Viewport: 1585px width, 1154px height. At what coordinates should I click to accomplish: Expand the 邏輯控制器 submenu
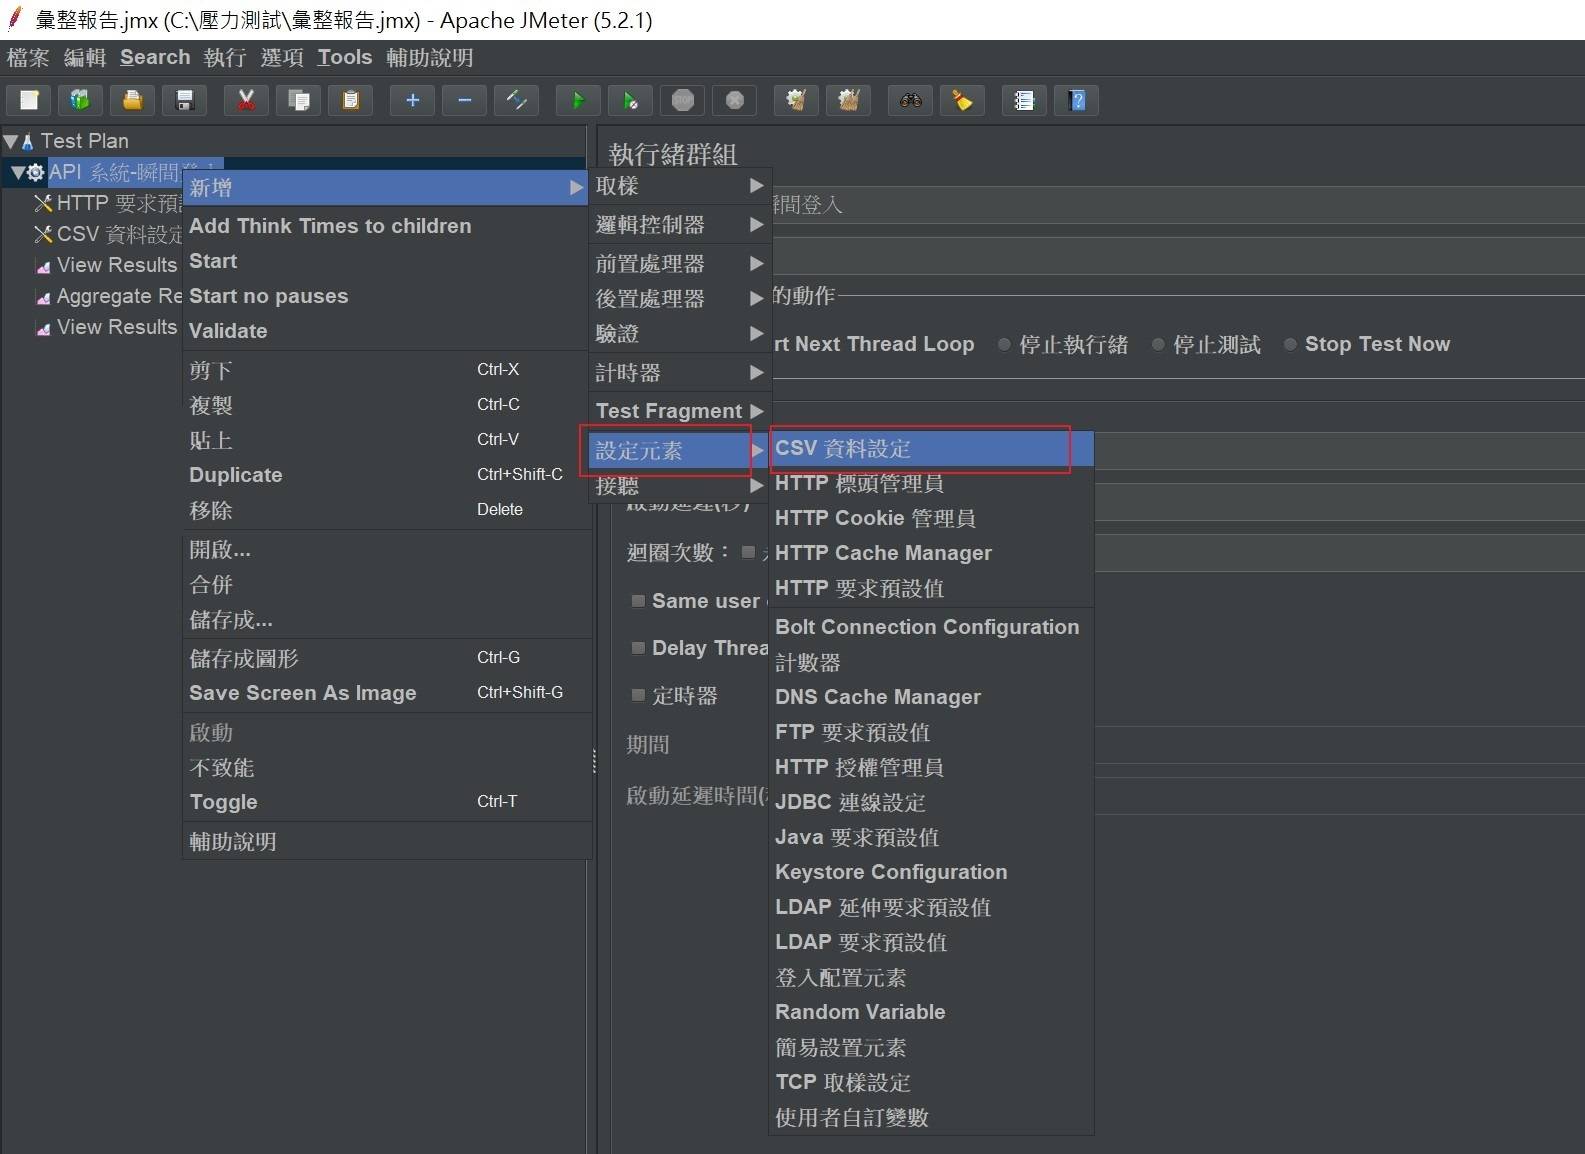(680, 225)
